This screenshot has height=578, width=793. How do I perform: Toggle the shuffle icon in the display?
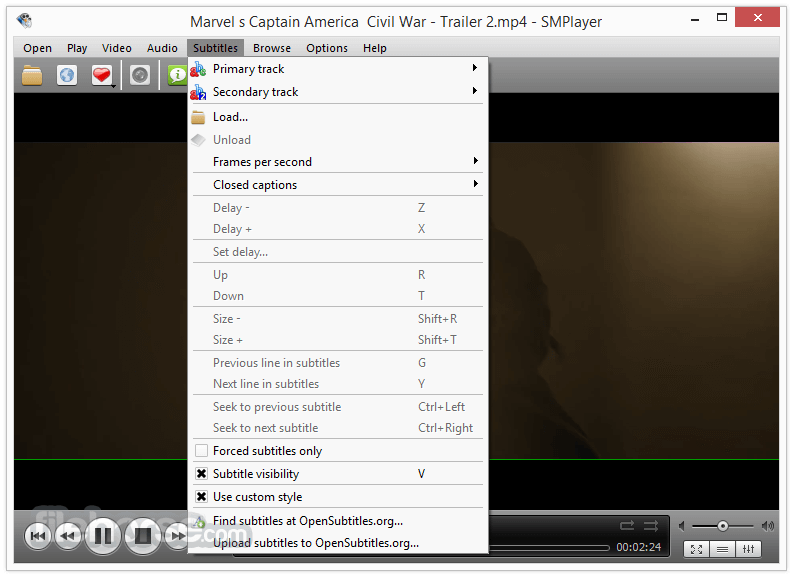click(x=651, y=526)
